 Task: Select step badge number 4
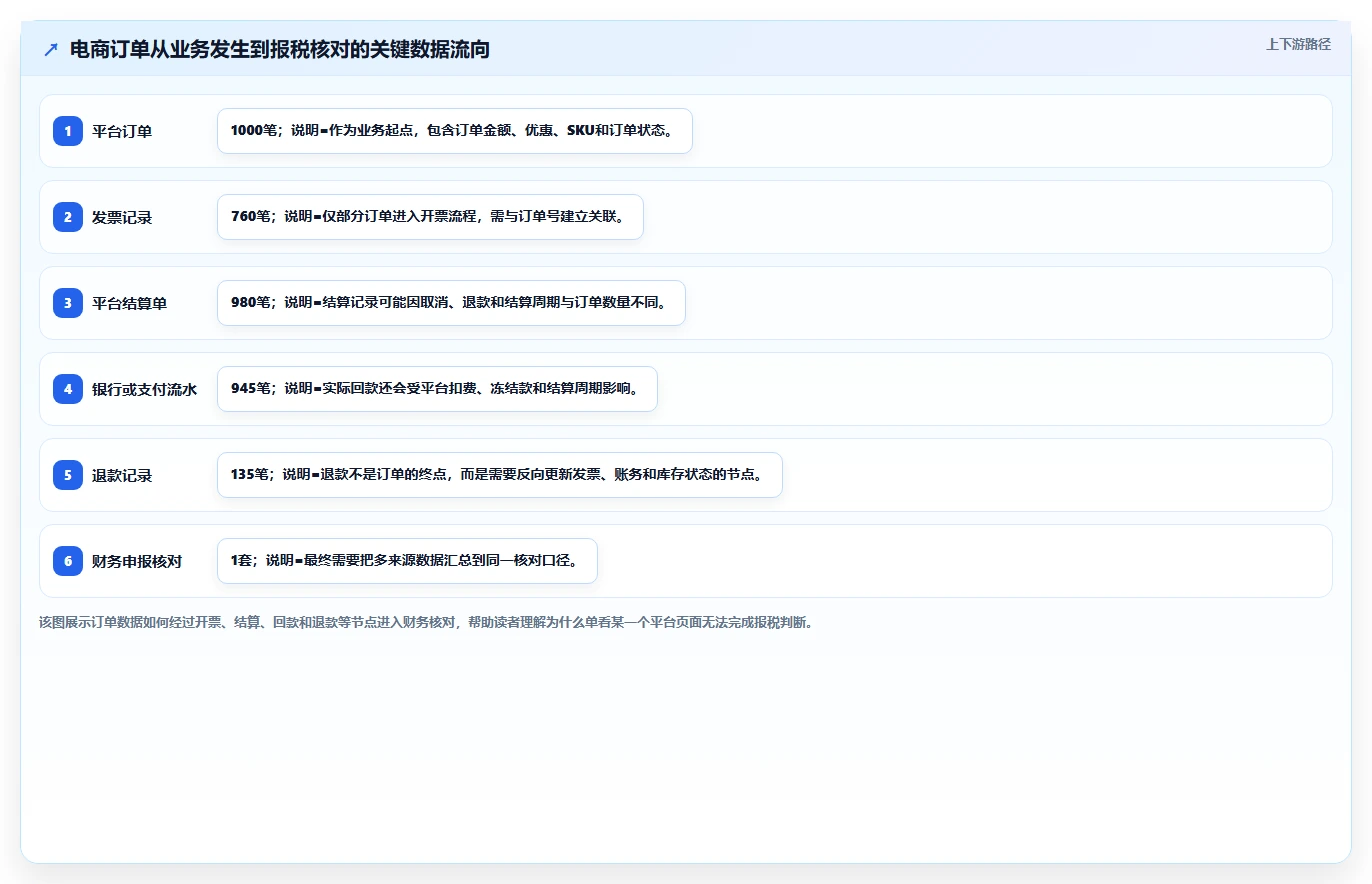(x=68, y=389)
